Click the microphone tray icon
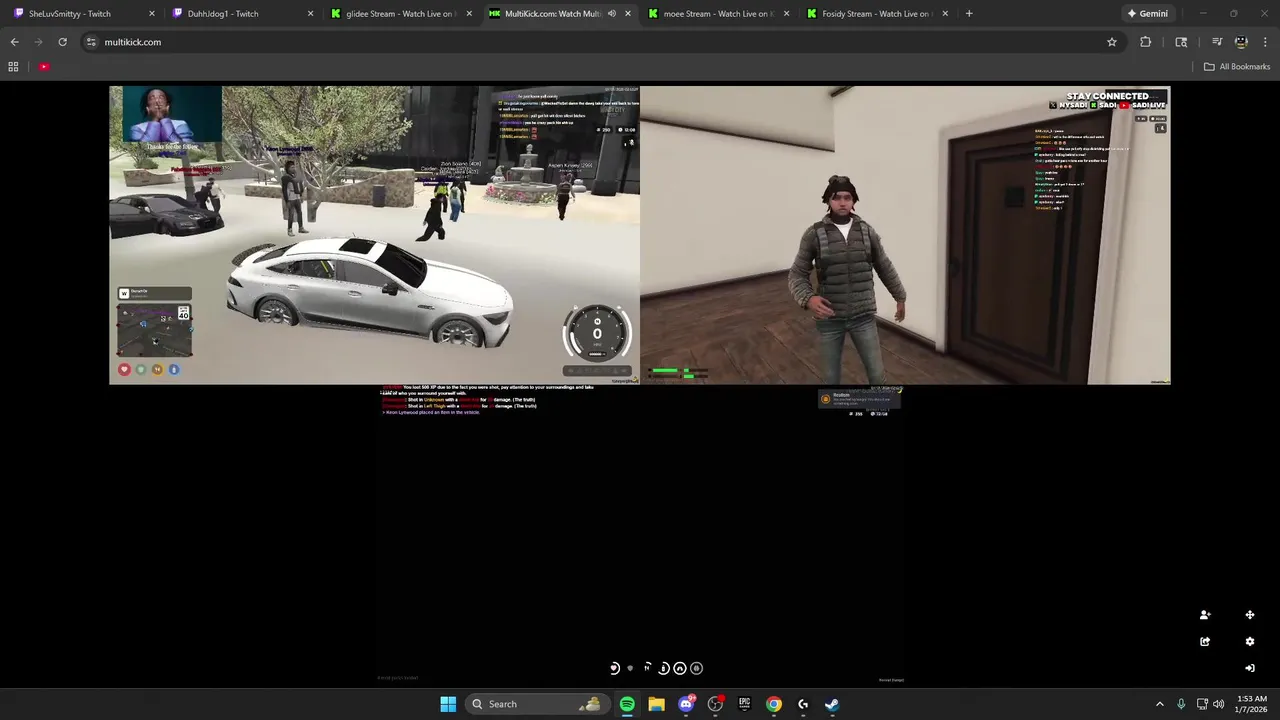Image resolution: width=1280 pixels, height=720 pixels. point(1181,704)
